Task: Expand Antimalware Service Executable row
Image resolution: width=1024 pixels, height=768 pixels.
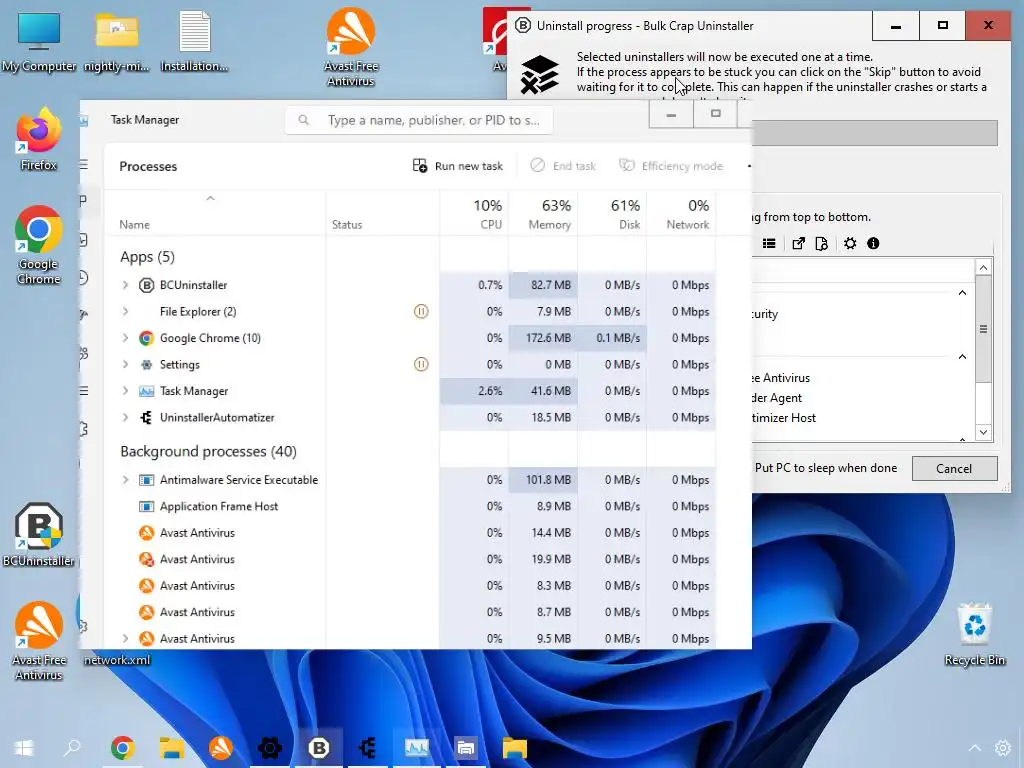Action: click(x=125, y=480)
